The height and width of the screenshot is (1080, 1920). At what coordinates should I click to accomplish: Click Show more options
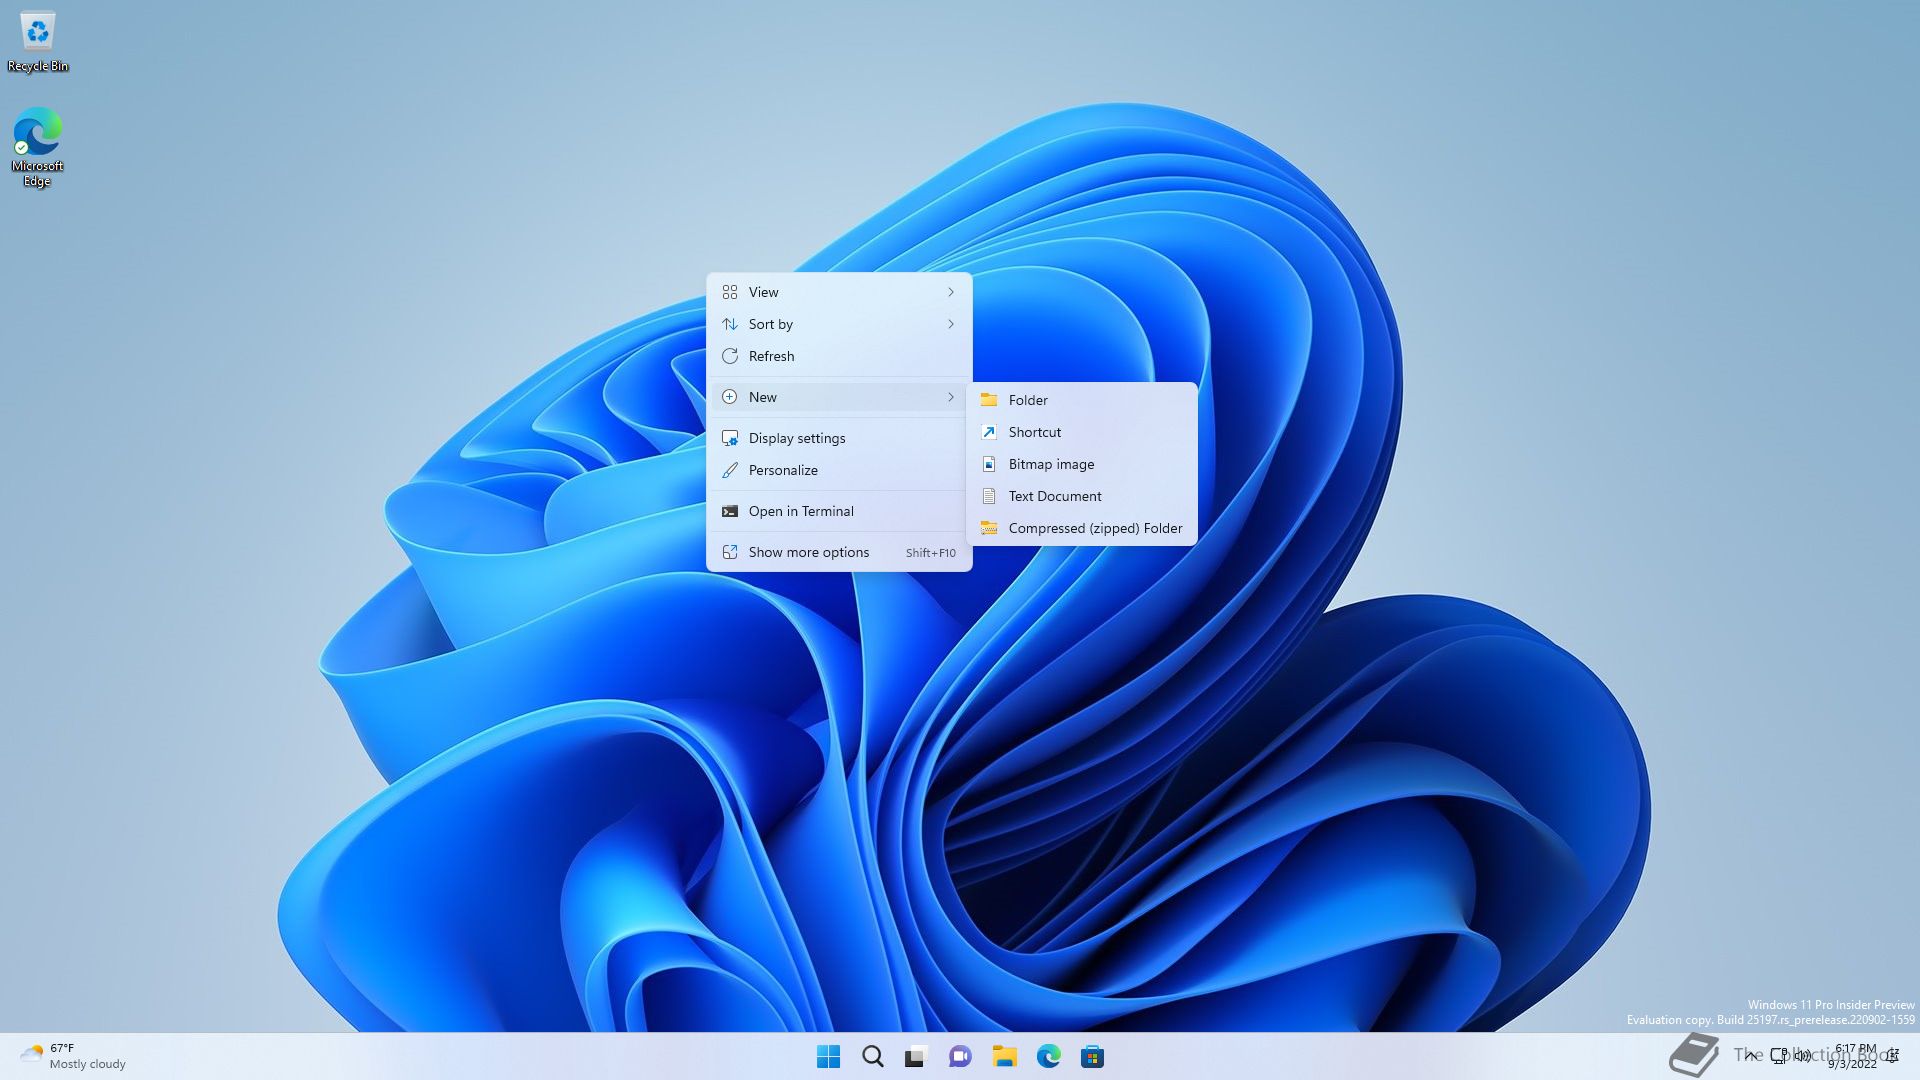(x=839, y=552)
